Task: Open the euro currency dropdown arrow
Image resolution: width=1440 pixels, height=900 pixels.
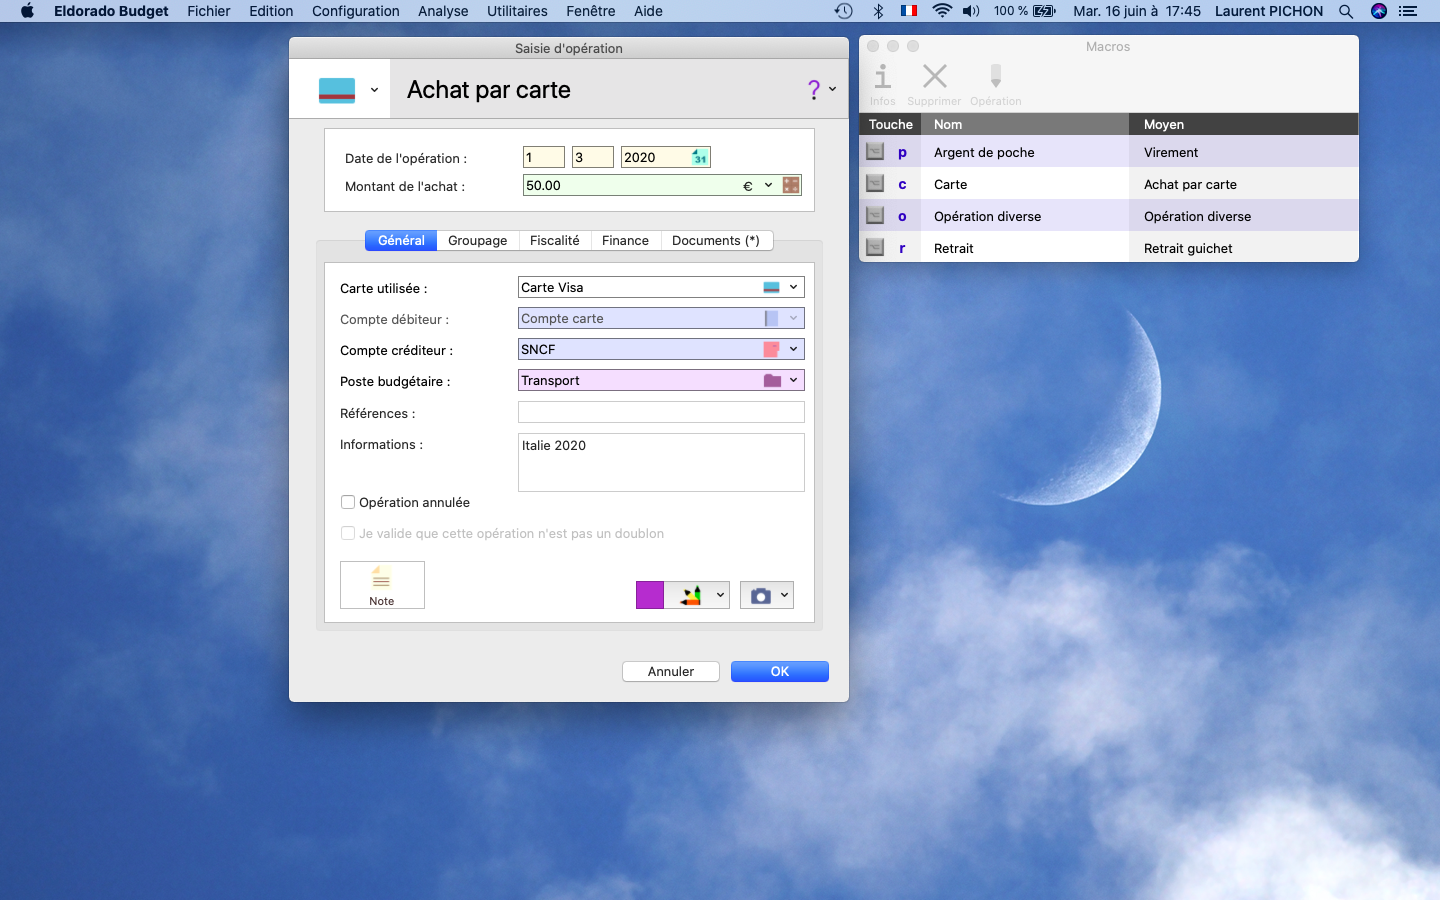Action: pos(768,185)
